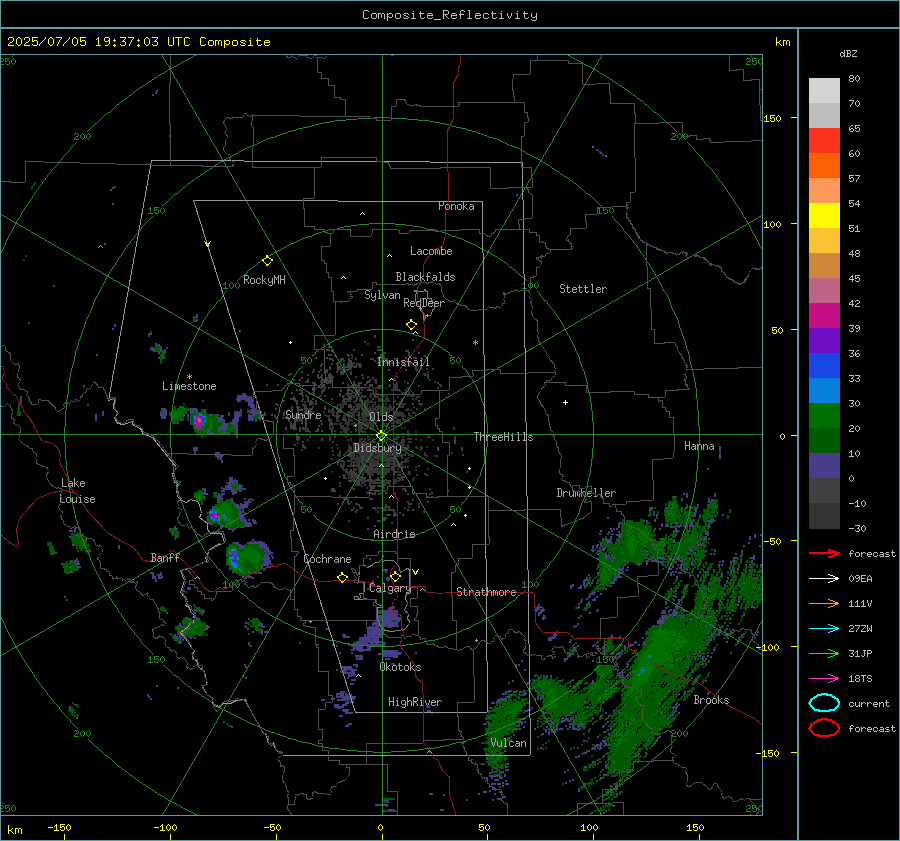Select the light gray 80 dBZ swatch
The image size is (900, 841).
[x=824, y=90]
